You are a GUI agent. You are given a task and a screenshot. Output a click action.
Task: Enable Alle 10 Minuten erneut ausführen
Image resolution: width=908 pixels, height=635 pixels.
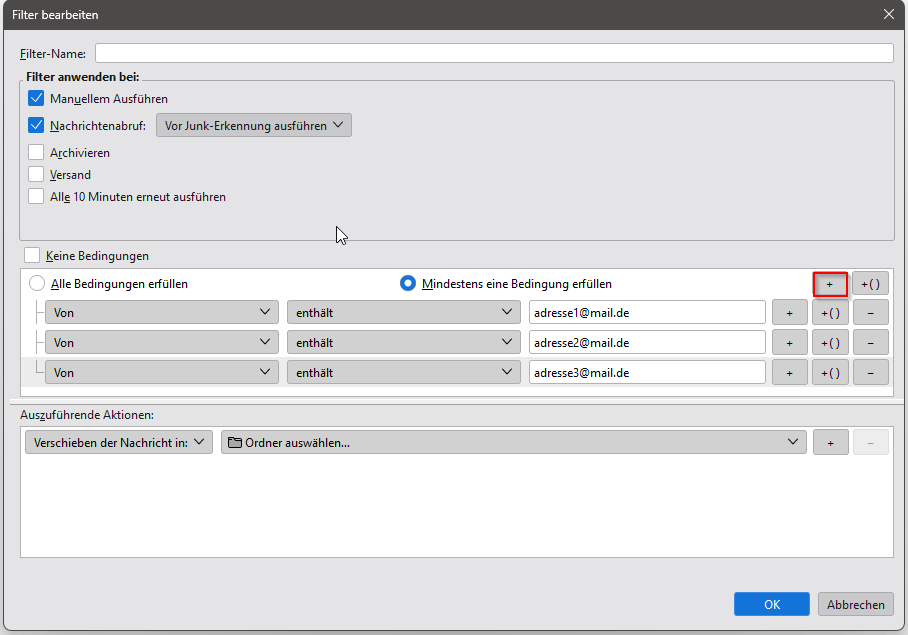click(x=37, y=197)
